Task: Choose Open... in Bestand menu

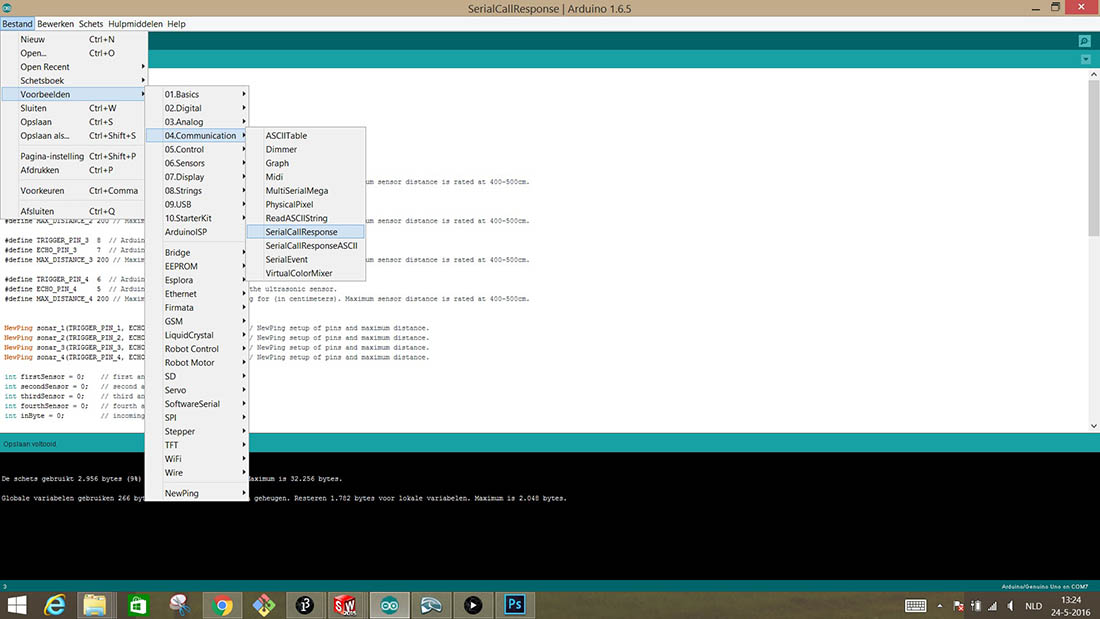Action: click(x=74, y=53)
